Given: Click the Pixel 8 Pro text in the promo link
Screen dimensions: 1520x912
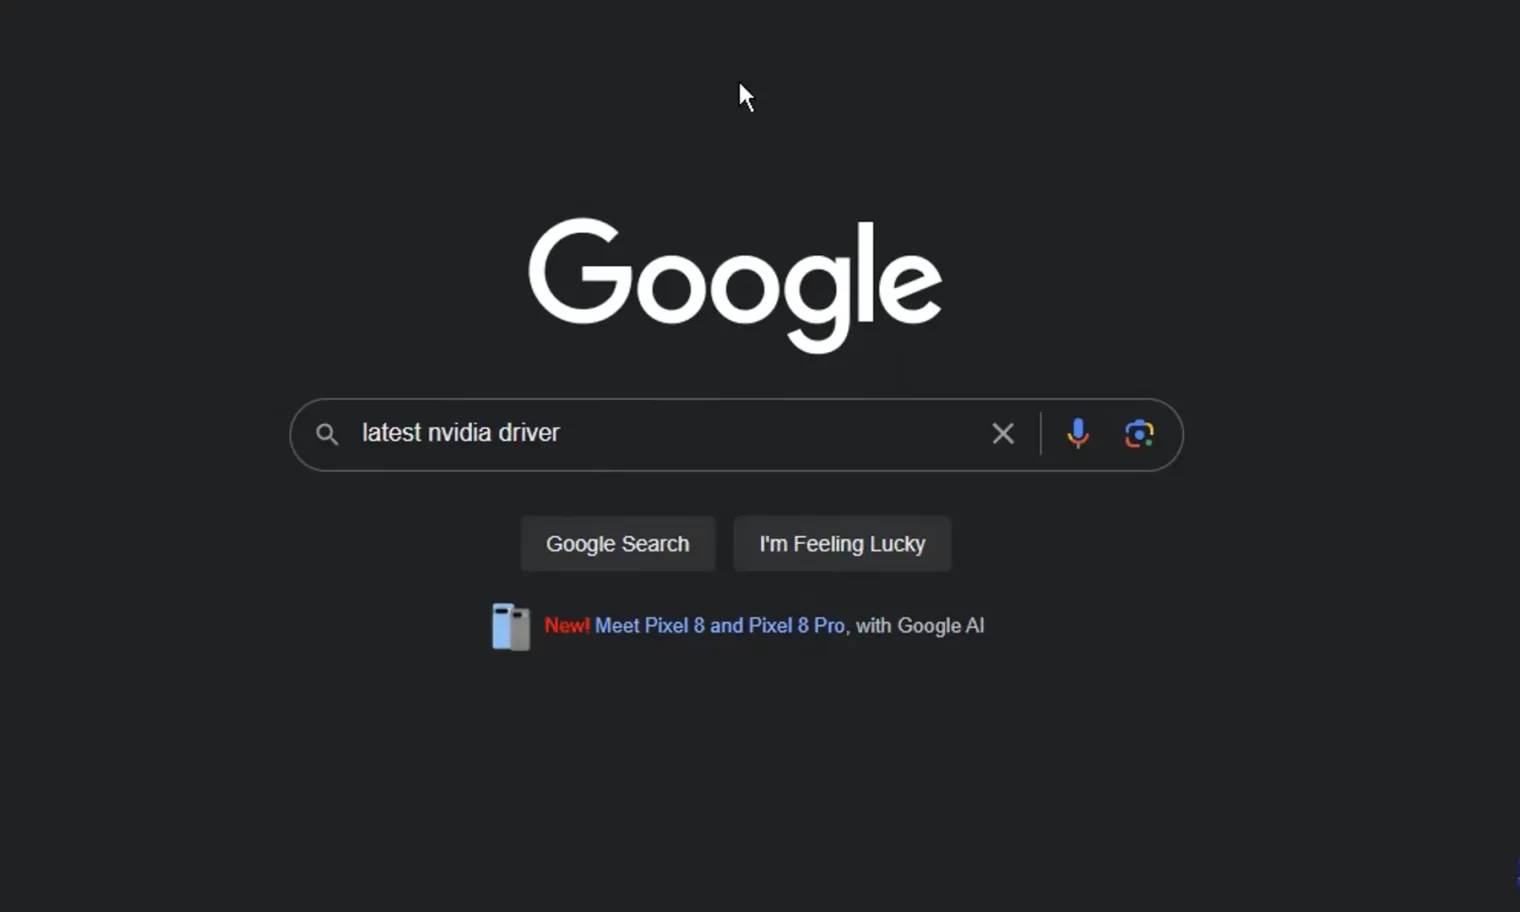Looking at the screenshot, I should pyautogui.click(x=796, y=626).
